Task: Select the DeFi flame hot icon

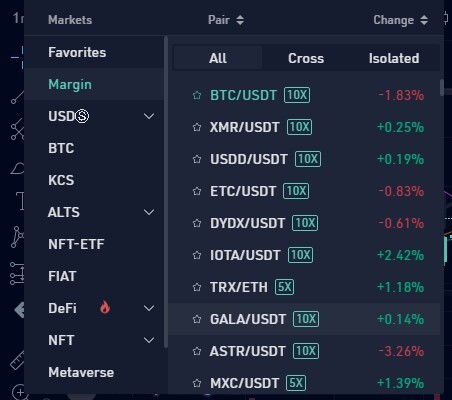Action: pos(105,307)
